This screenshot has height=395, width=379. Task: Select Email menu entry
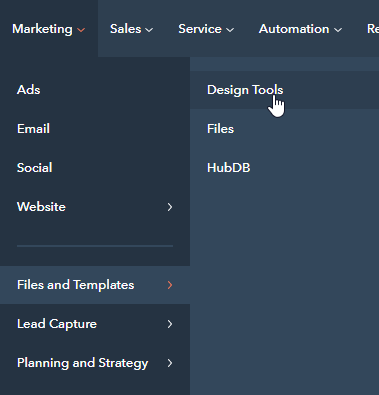(95, 129)
